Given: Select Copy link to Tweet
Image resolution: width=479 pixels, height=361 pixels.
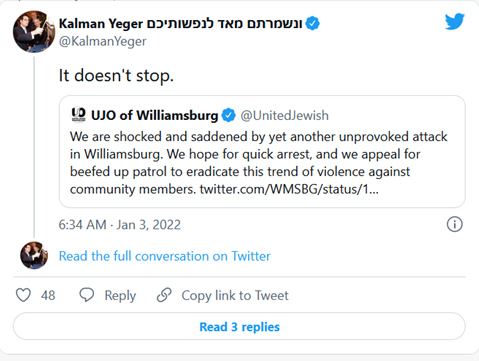Looking at the screenshot, I should (235, 295).
